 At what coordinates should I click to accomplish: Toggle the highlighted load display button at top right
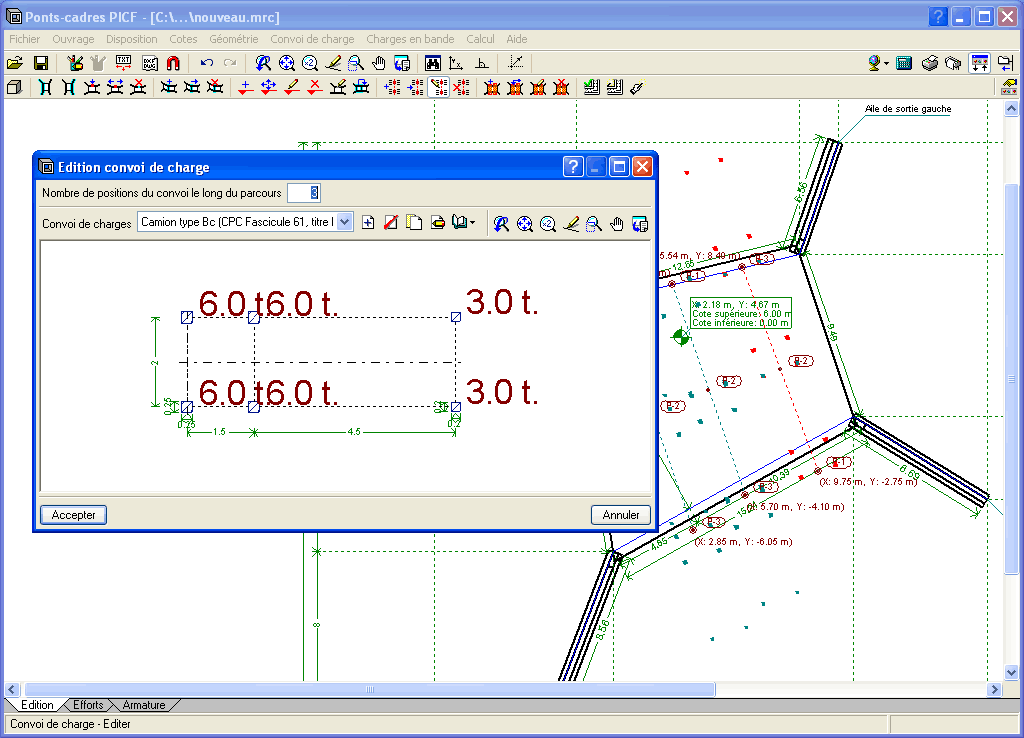[x=979, y=63]
